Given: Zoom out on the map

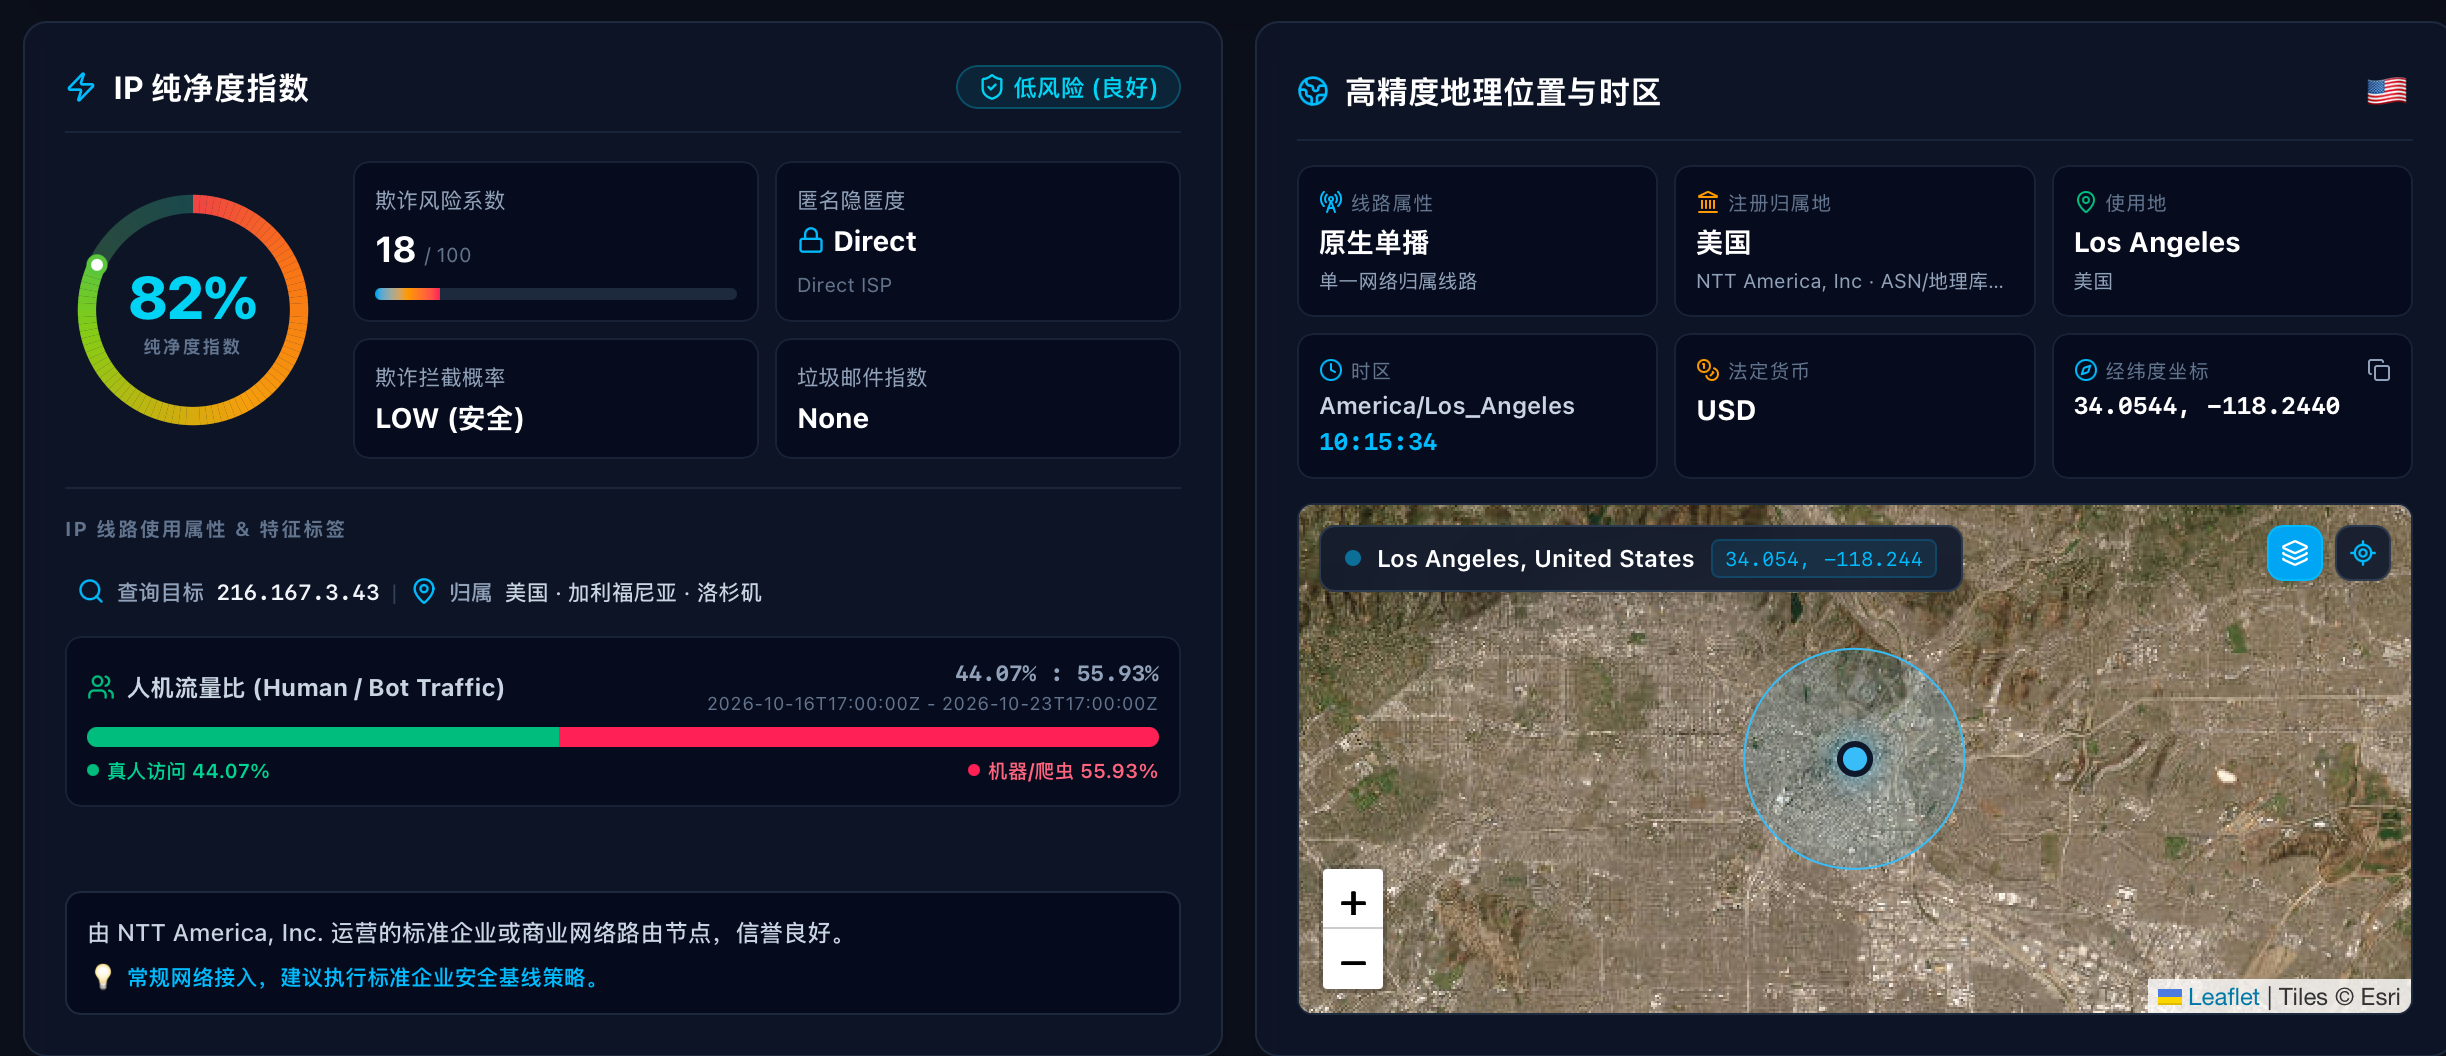Looking at the screenshot, I should (x=1353, y=961).
